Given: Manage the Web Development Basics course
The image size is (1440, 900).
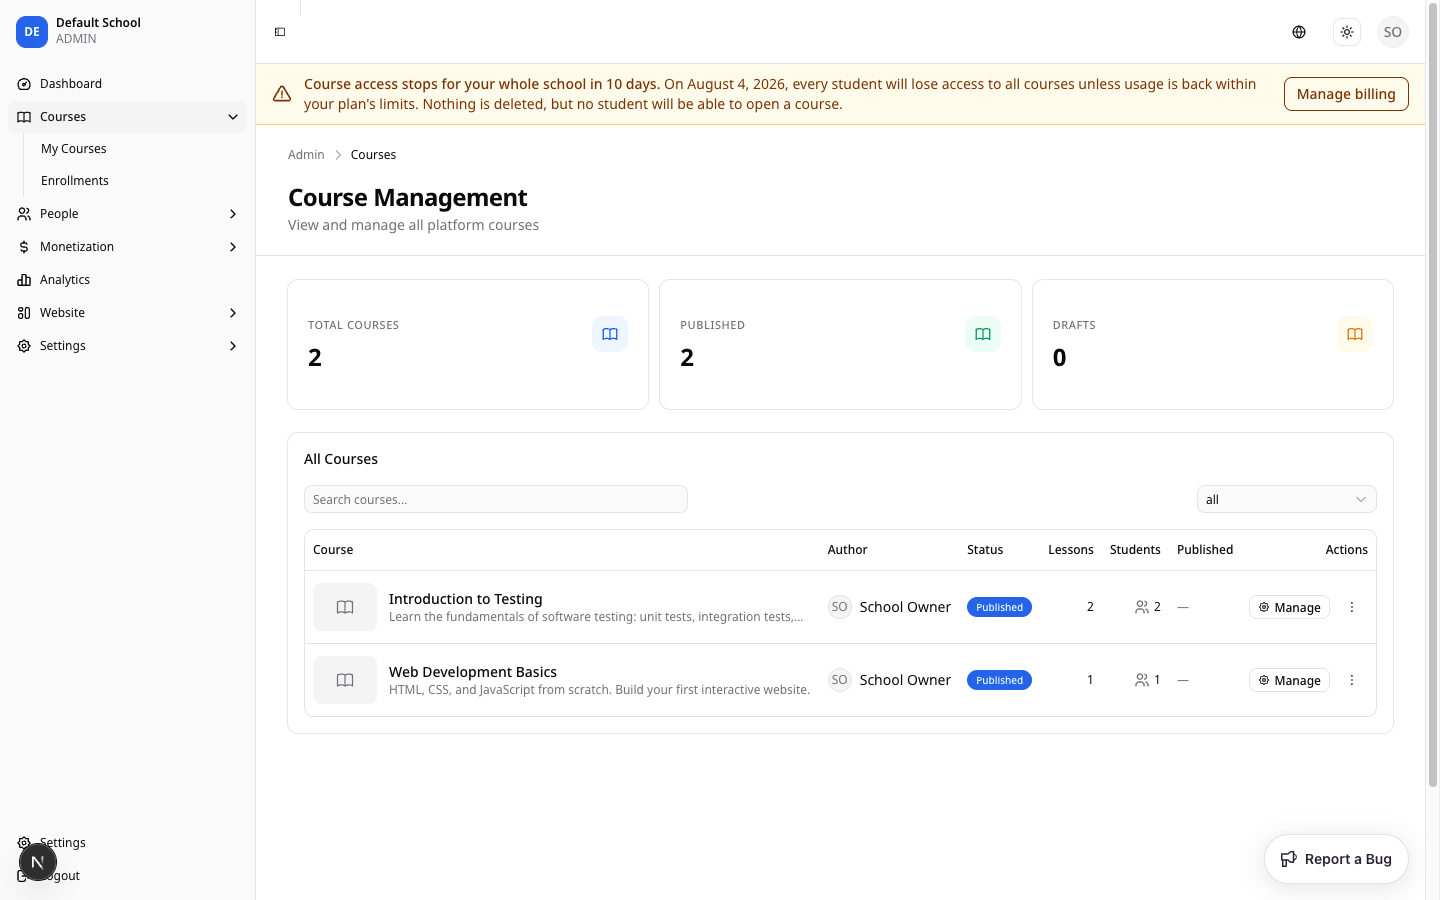Looking at the screenshot, I should click(1289, 680).
